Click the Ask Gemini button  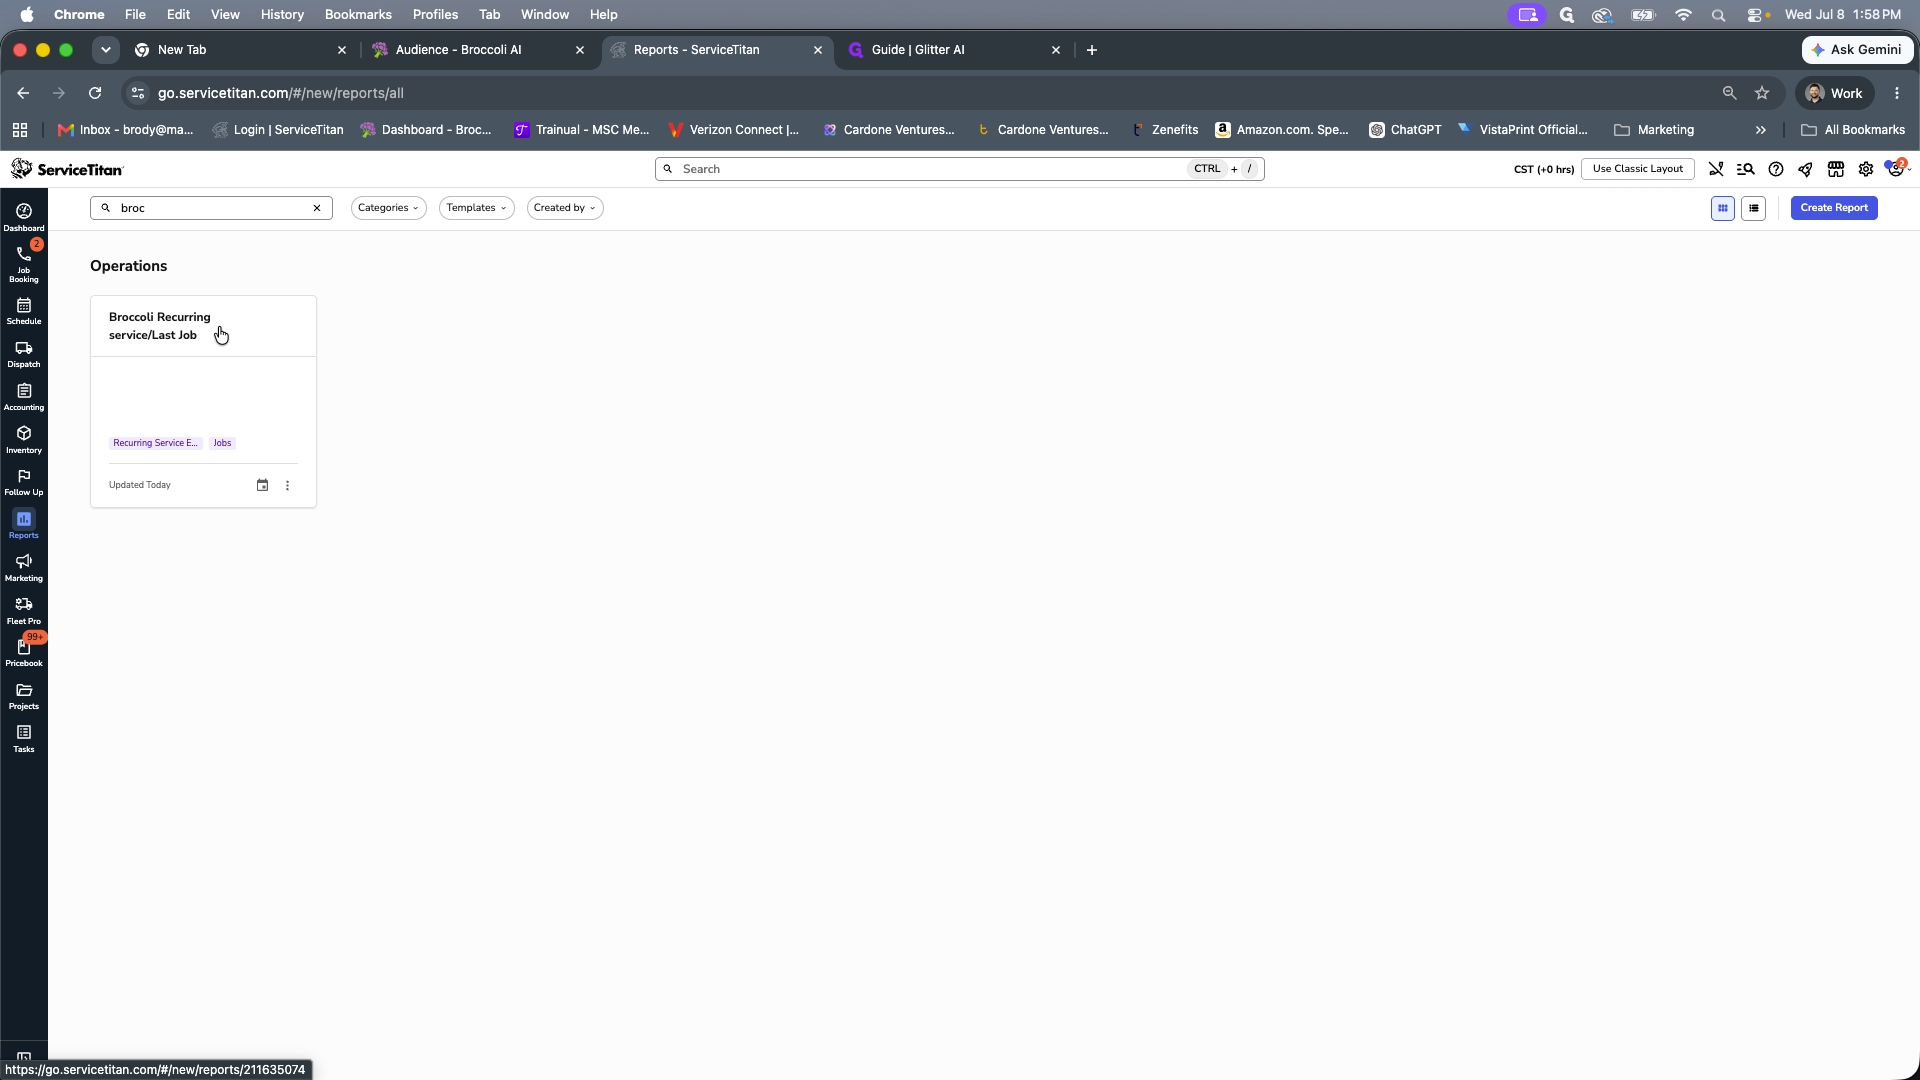(x=1857, y=50)
